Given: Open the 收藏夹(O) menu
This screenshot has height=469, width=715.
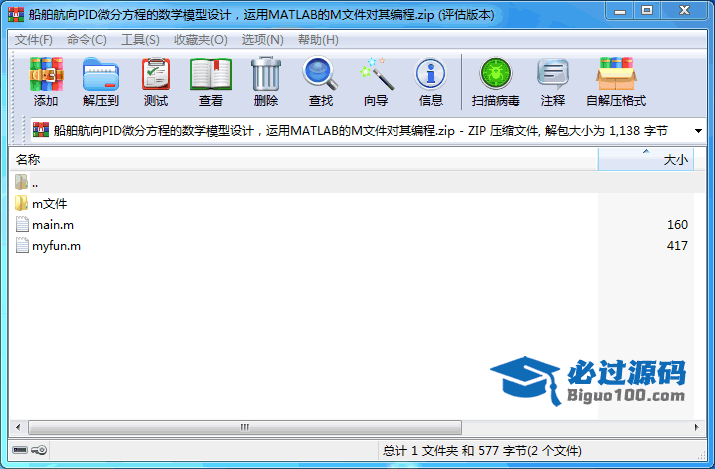Looking at the screenshot, I should tap(200, 40).
